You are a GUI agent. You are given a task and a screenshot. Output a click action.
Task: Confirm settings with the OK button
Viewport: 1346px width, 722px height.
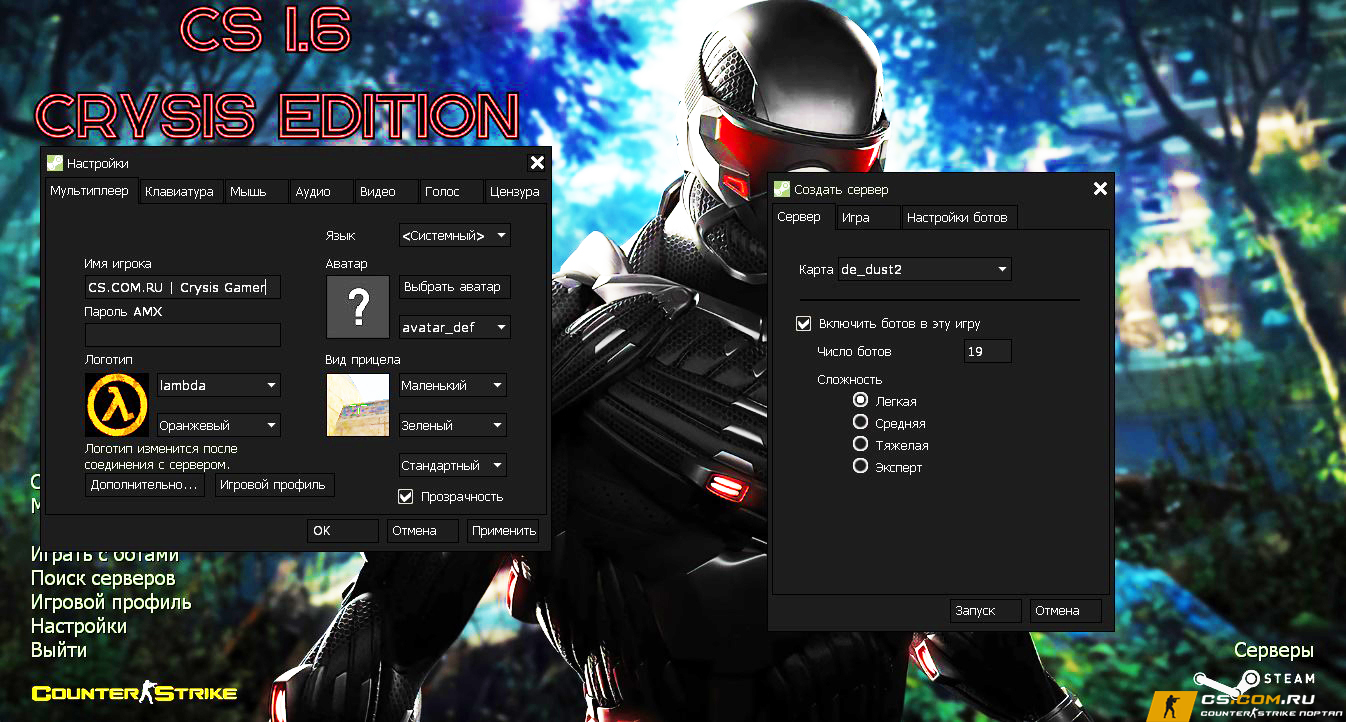[343, 530]
